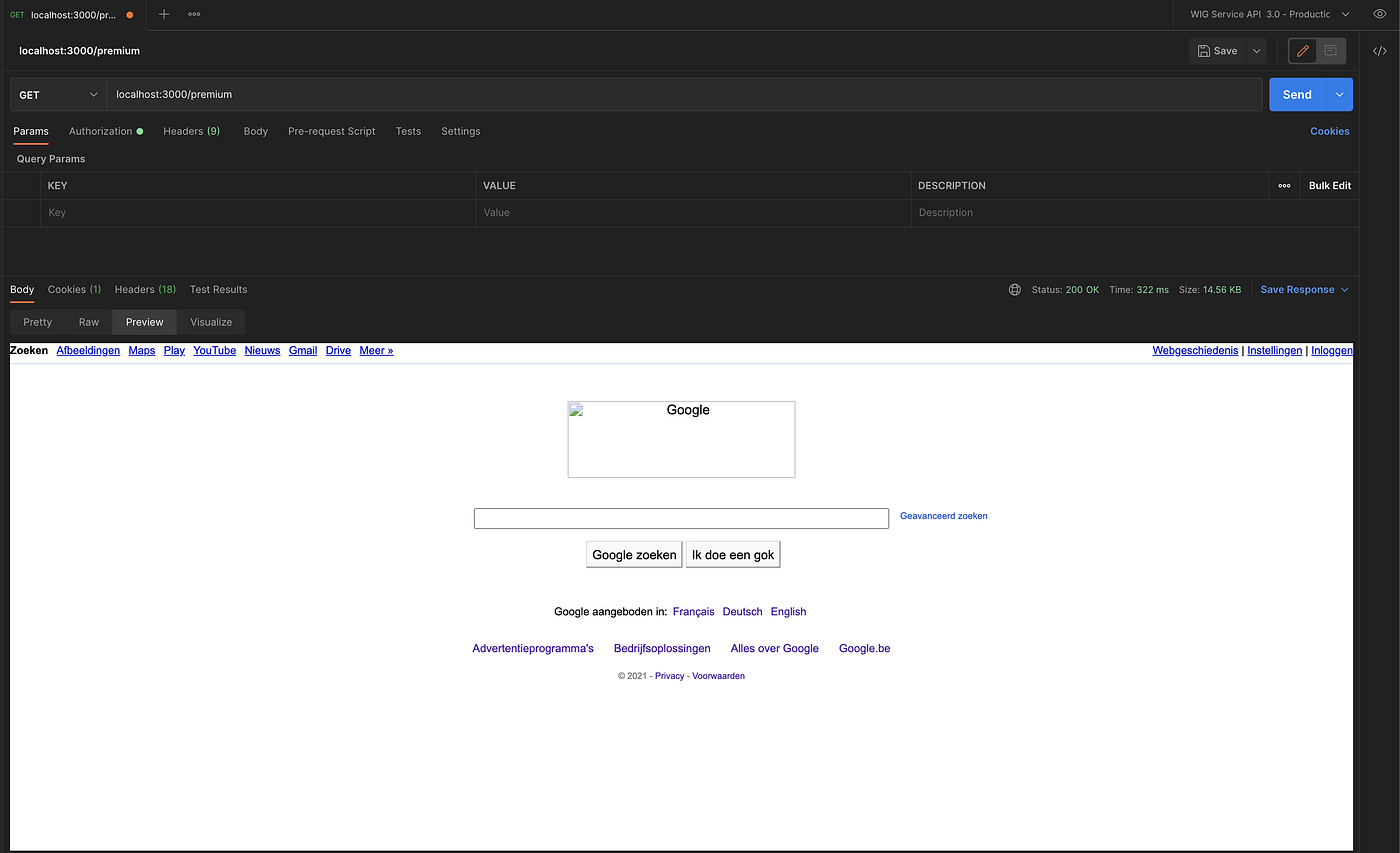Open the Instellingen link
This screenshot has height=853, width=1400.
pos(1275,351)
